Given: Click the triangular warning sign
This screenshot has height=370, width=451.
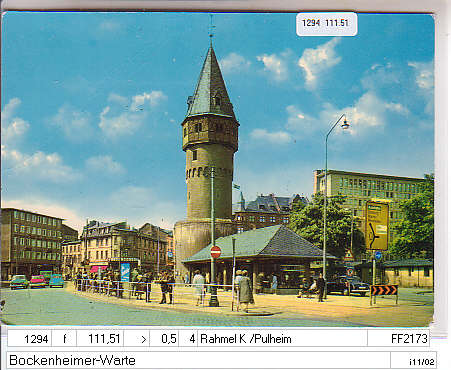Looking at the screenshot, I should pos(349,256).
